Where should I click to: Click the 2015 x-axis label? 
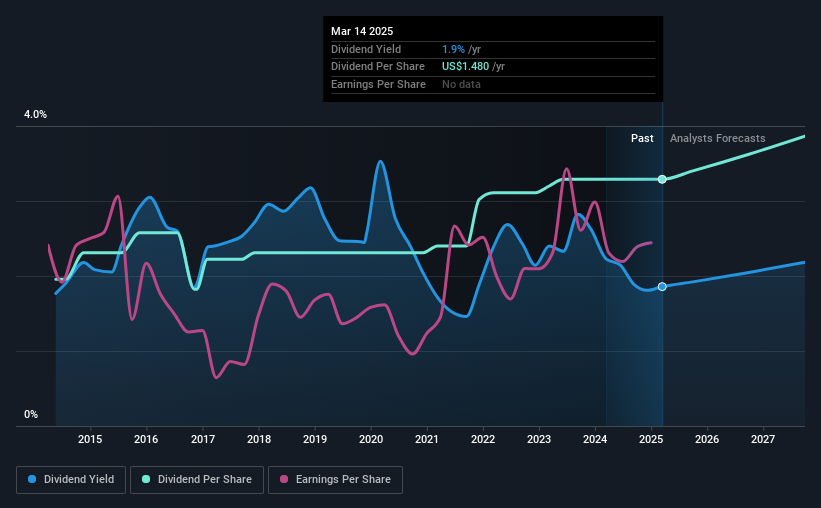click(90, 439)
